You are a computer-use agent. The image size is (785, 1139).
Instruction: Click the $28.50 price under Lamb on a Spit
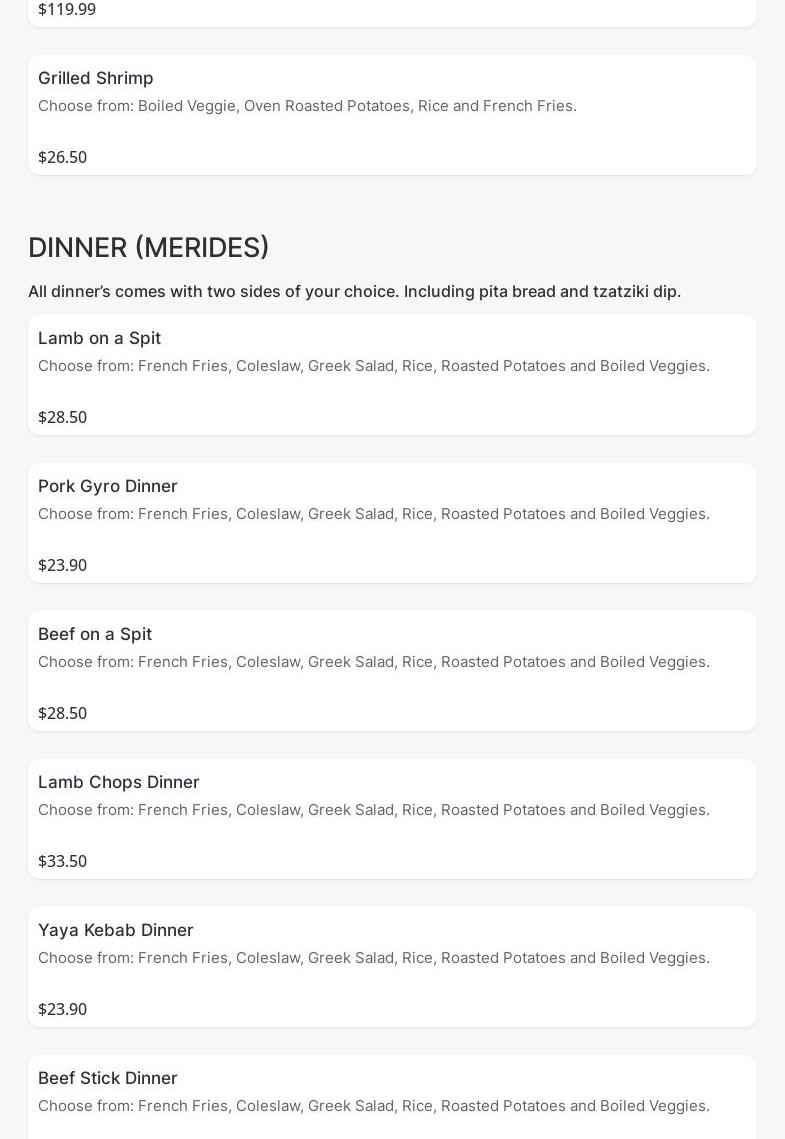coord(62,417)
